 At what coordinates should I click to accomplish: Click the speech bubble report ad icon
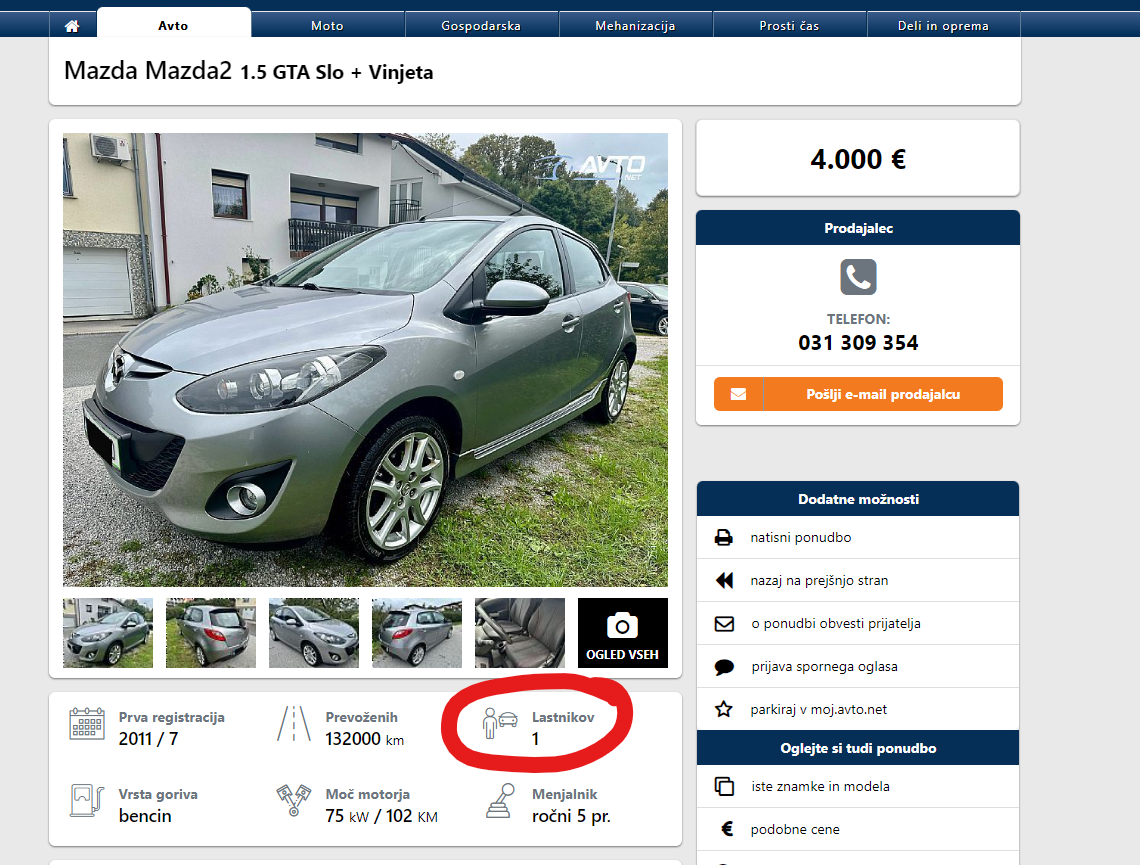tap(724, 667)
